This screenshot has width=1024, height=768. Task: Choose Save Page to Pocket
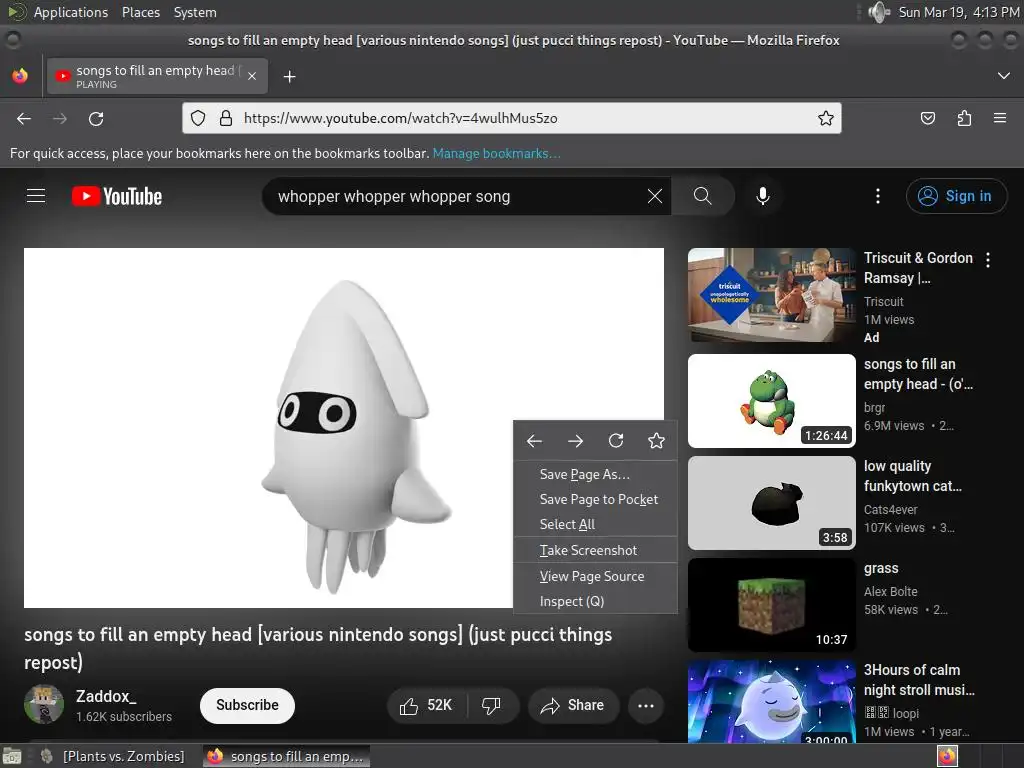[x=595, y=500]
